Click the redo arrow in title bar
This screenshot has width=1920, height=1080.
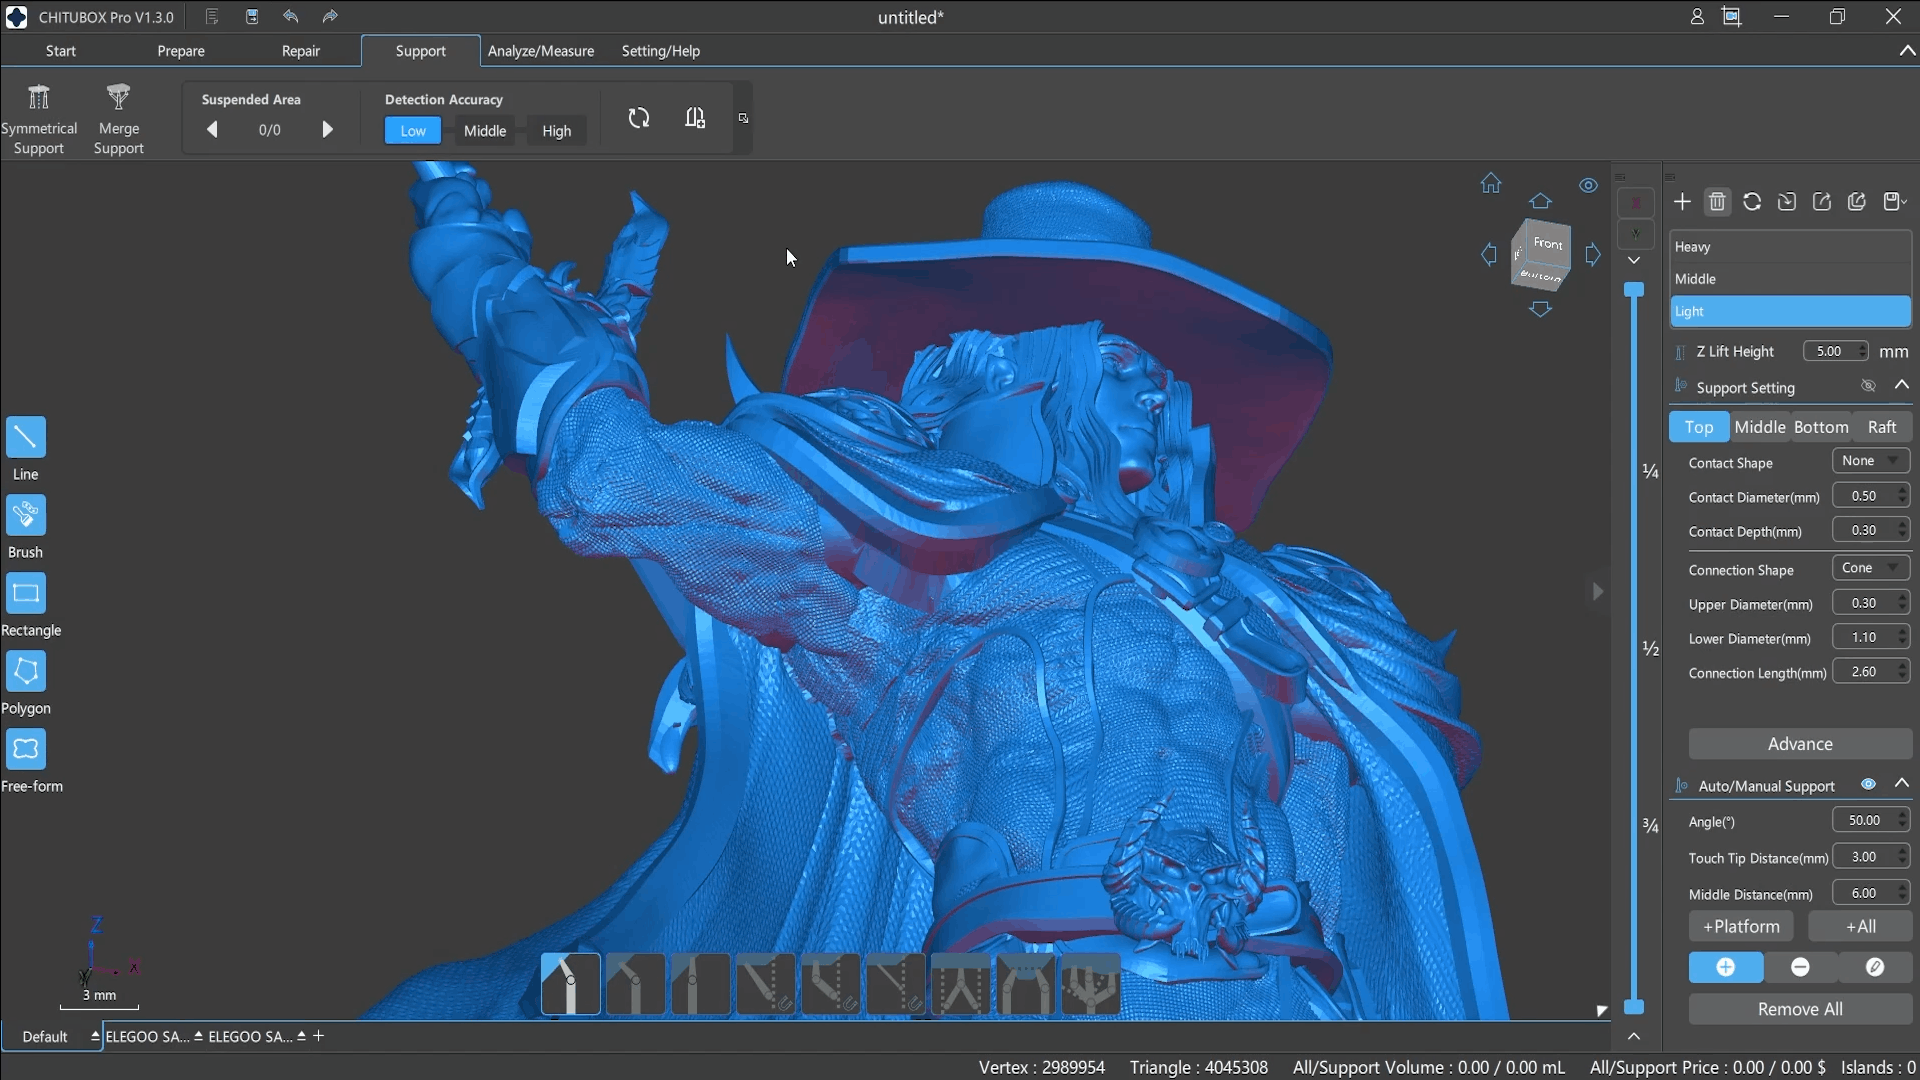click(x=330, y=16)
